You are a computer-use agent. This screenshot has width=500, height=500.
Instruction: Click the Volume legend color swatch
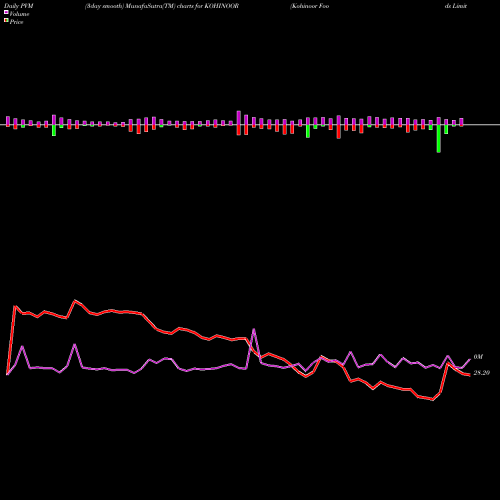[x=6, y=12]
